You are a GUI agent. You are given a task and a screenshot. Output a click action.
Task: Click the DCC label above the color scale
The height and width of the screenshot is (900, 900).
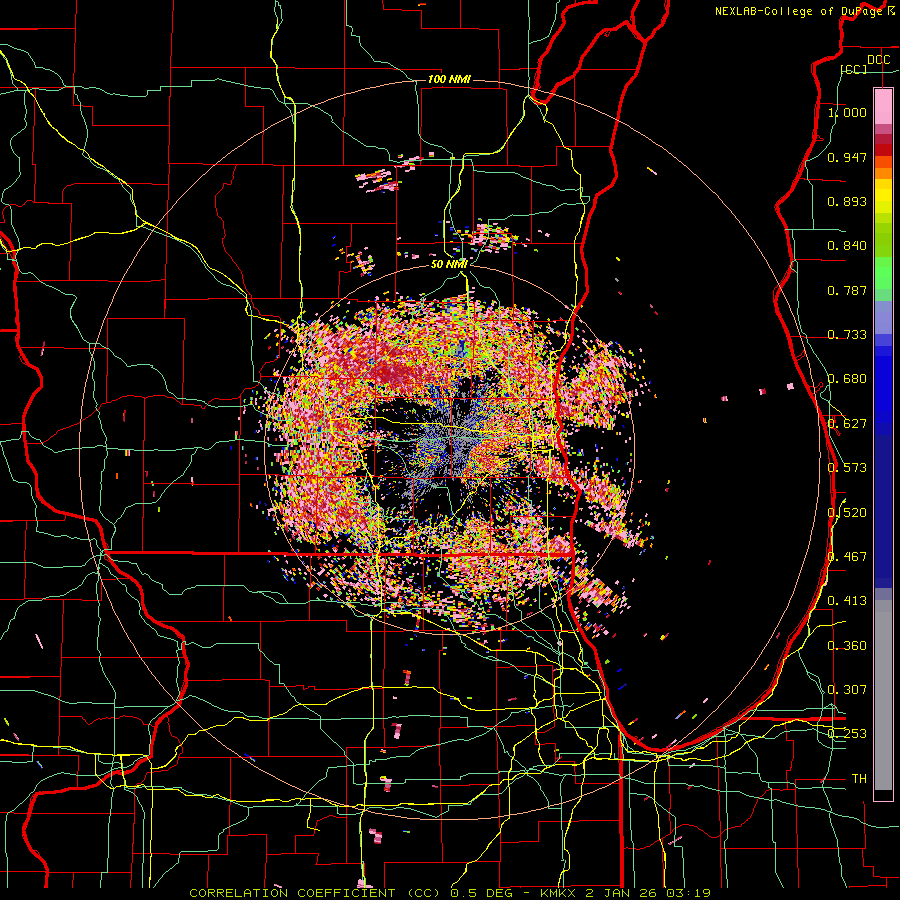click(878, 60)
